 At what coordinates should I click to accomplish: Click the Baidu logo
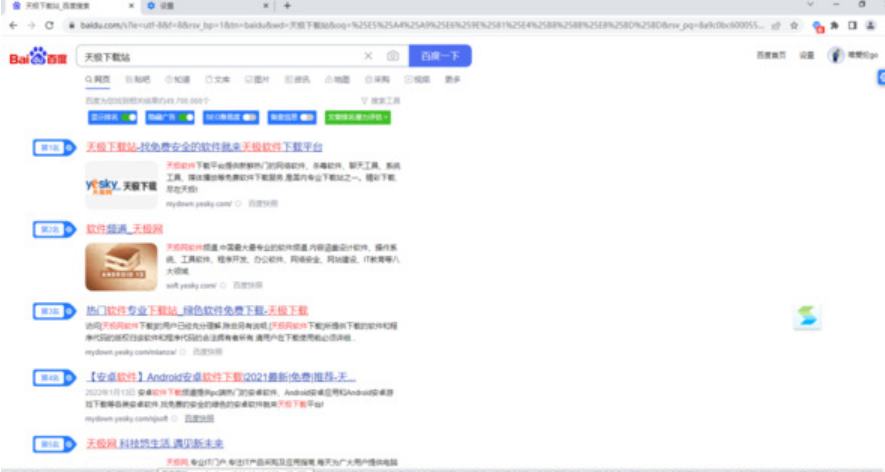click(38, 56)
